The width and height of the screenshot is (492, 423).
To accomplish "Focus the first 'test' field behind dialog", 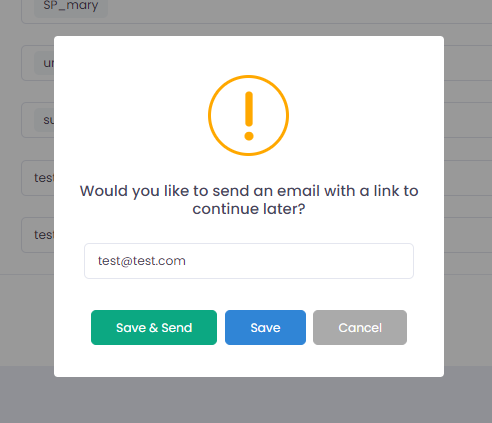I will coord(37,178).
